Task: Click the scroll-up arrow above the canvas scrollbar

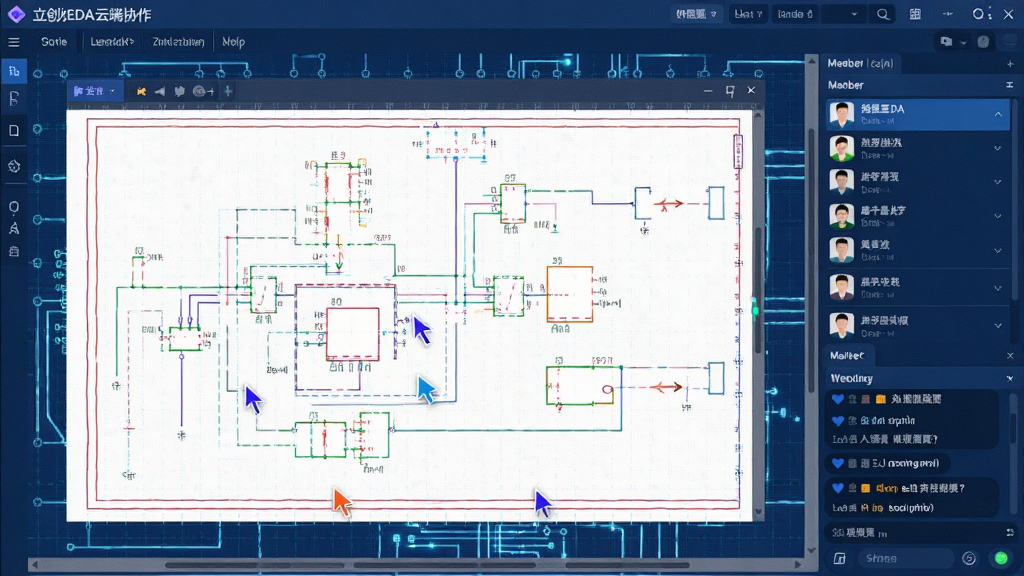Action: pyautogui.click(x=812, y=61)
